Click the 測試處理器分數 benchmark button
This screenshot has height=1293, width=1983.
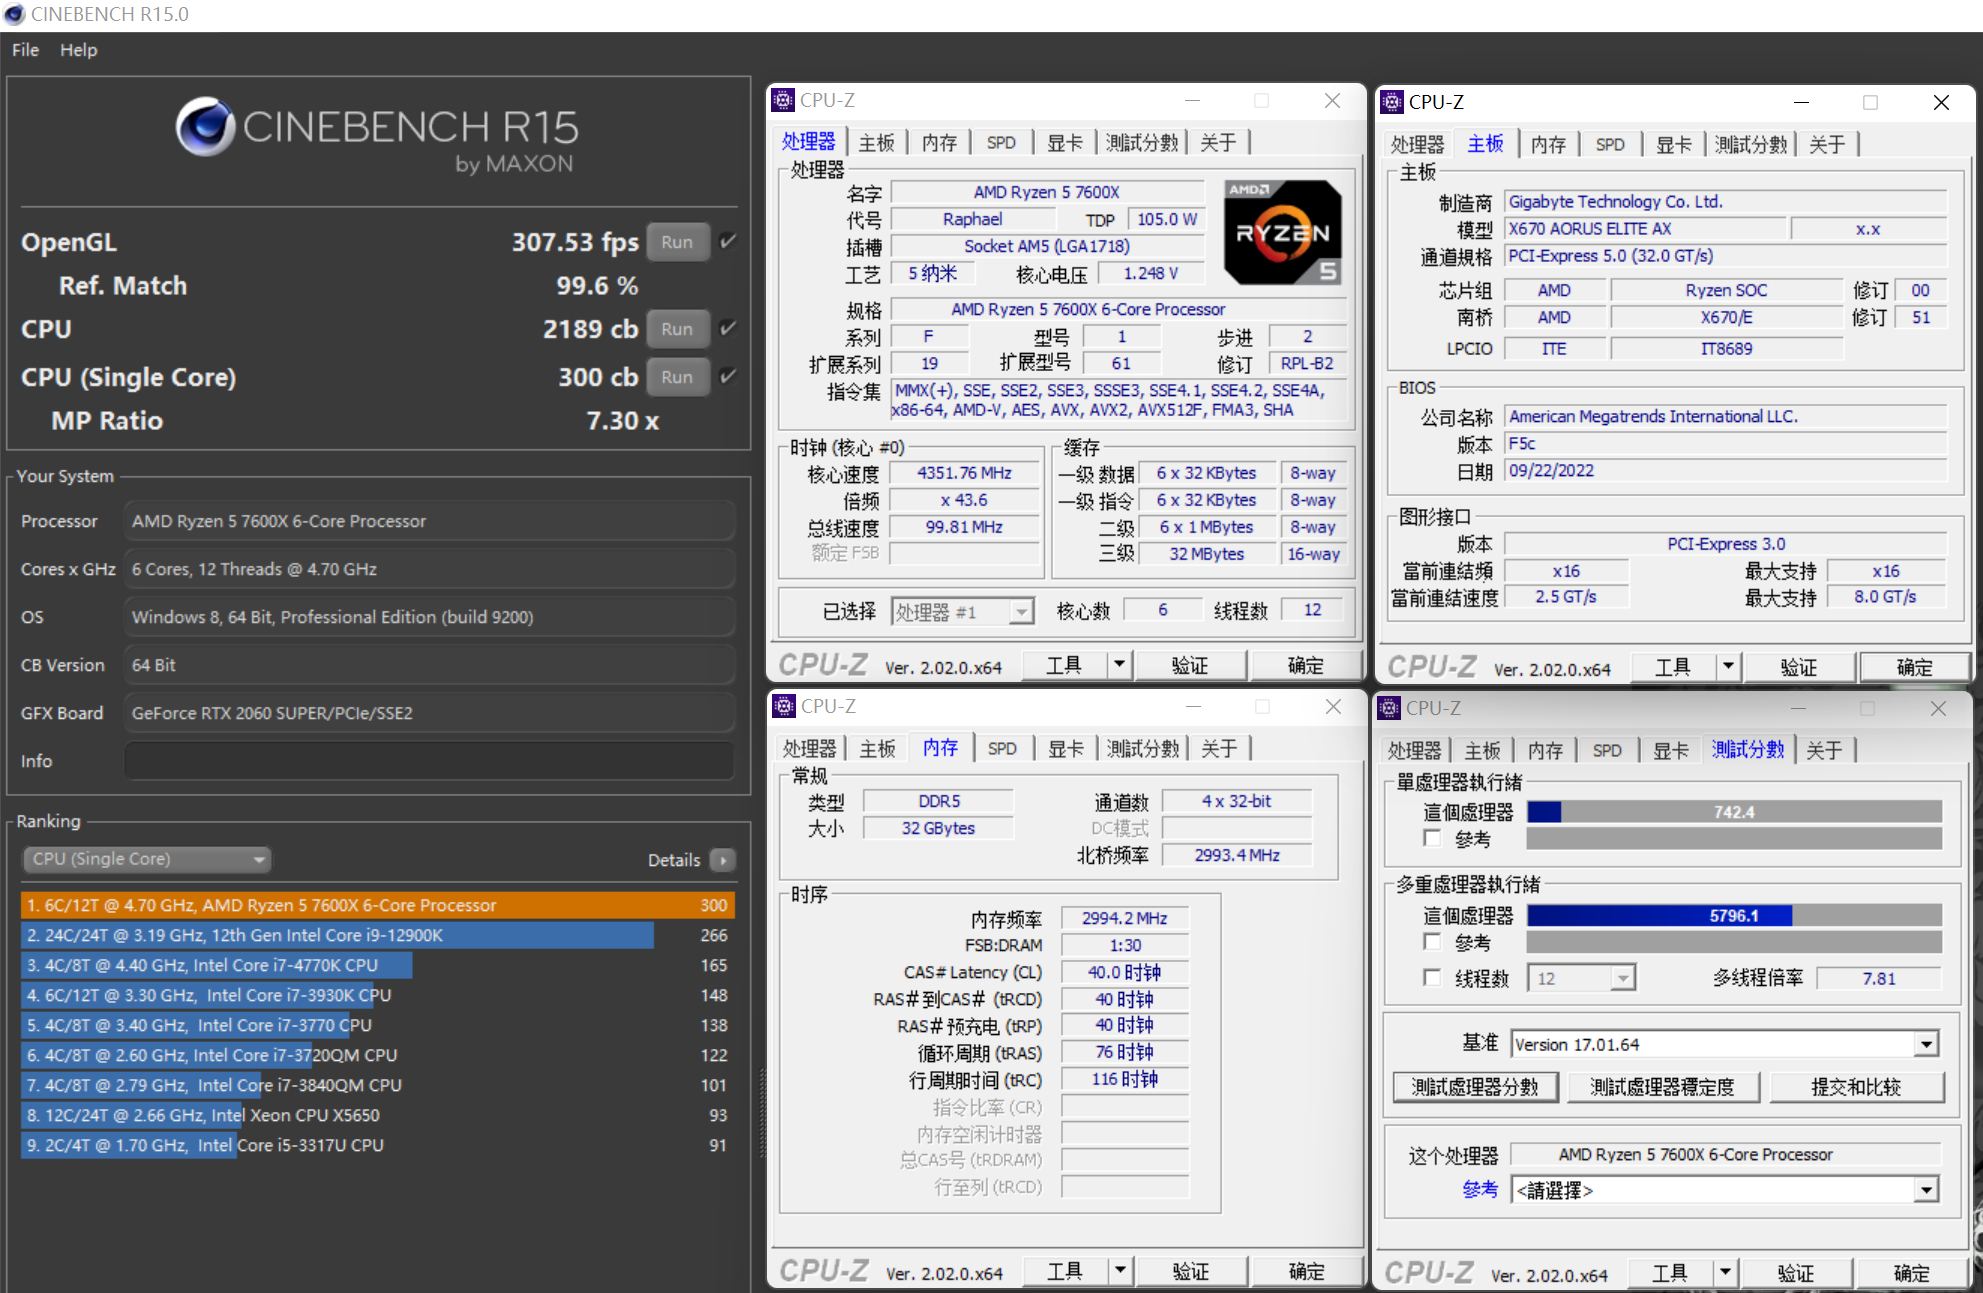click(x=1475, y=1087)
